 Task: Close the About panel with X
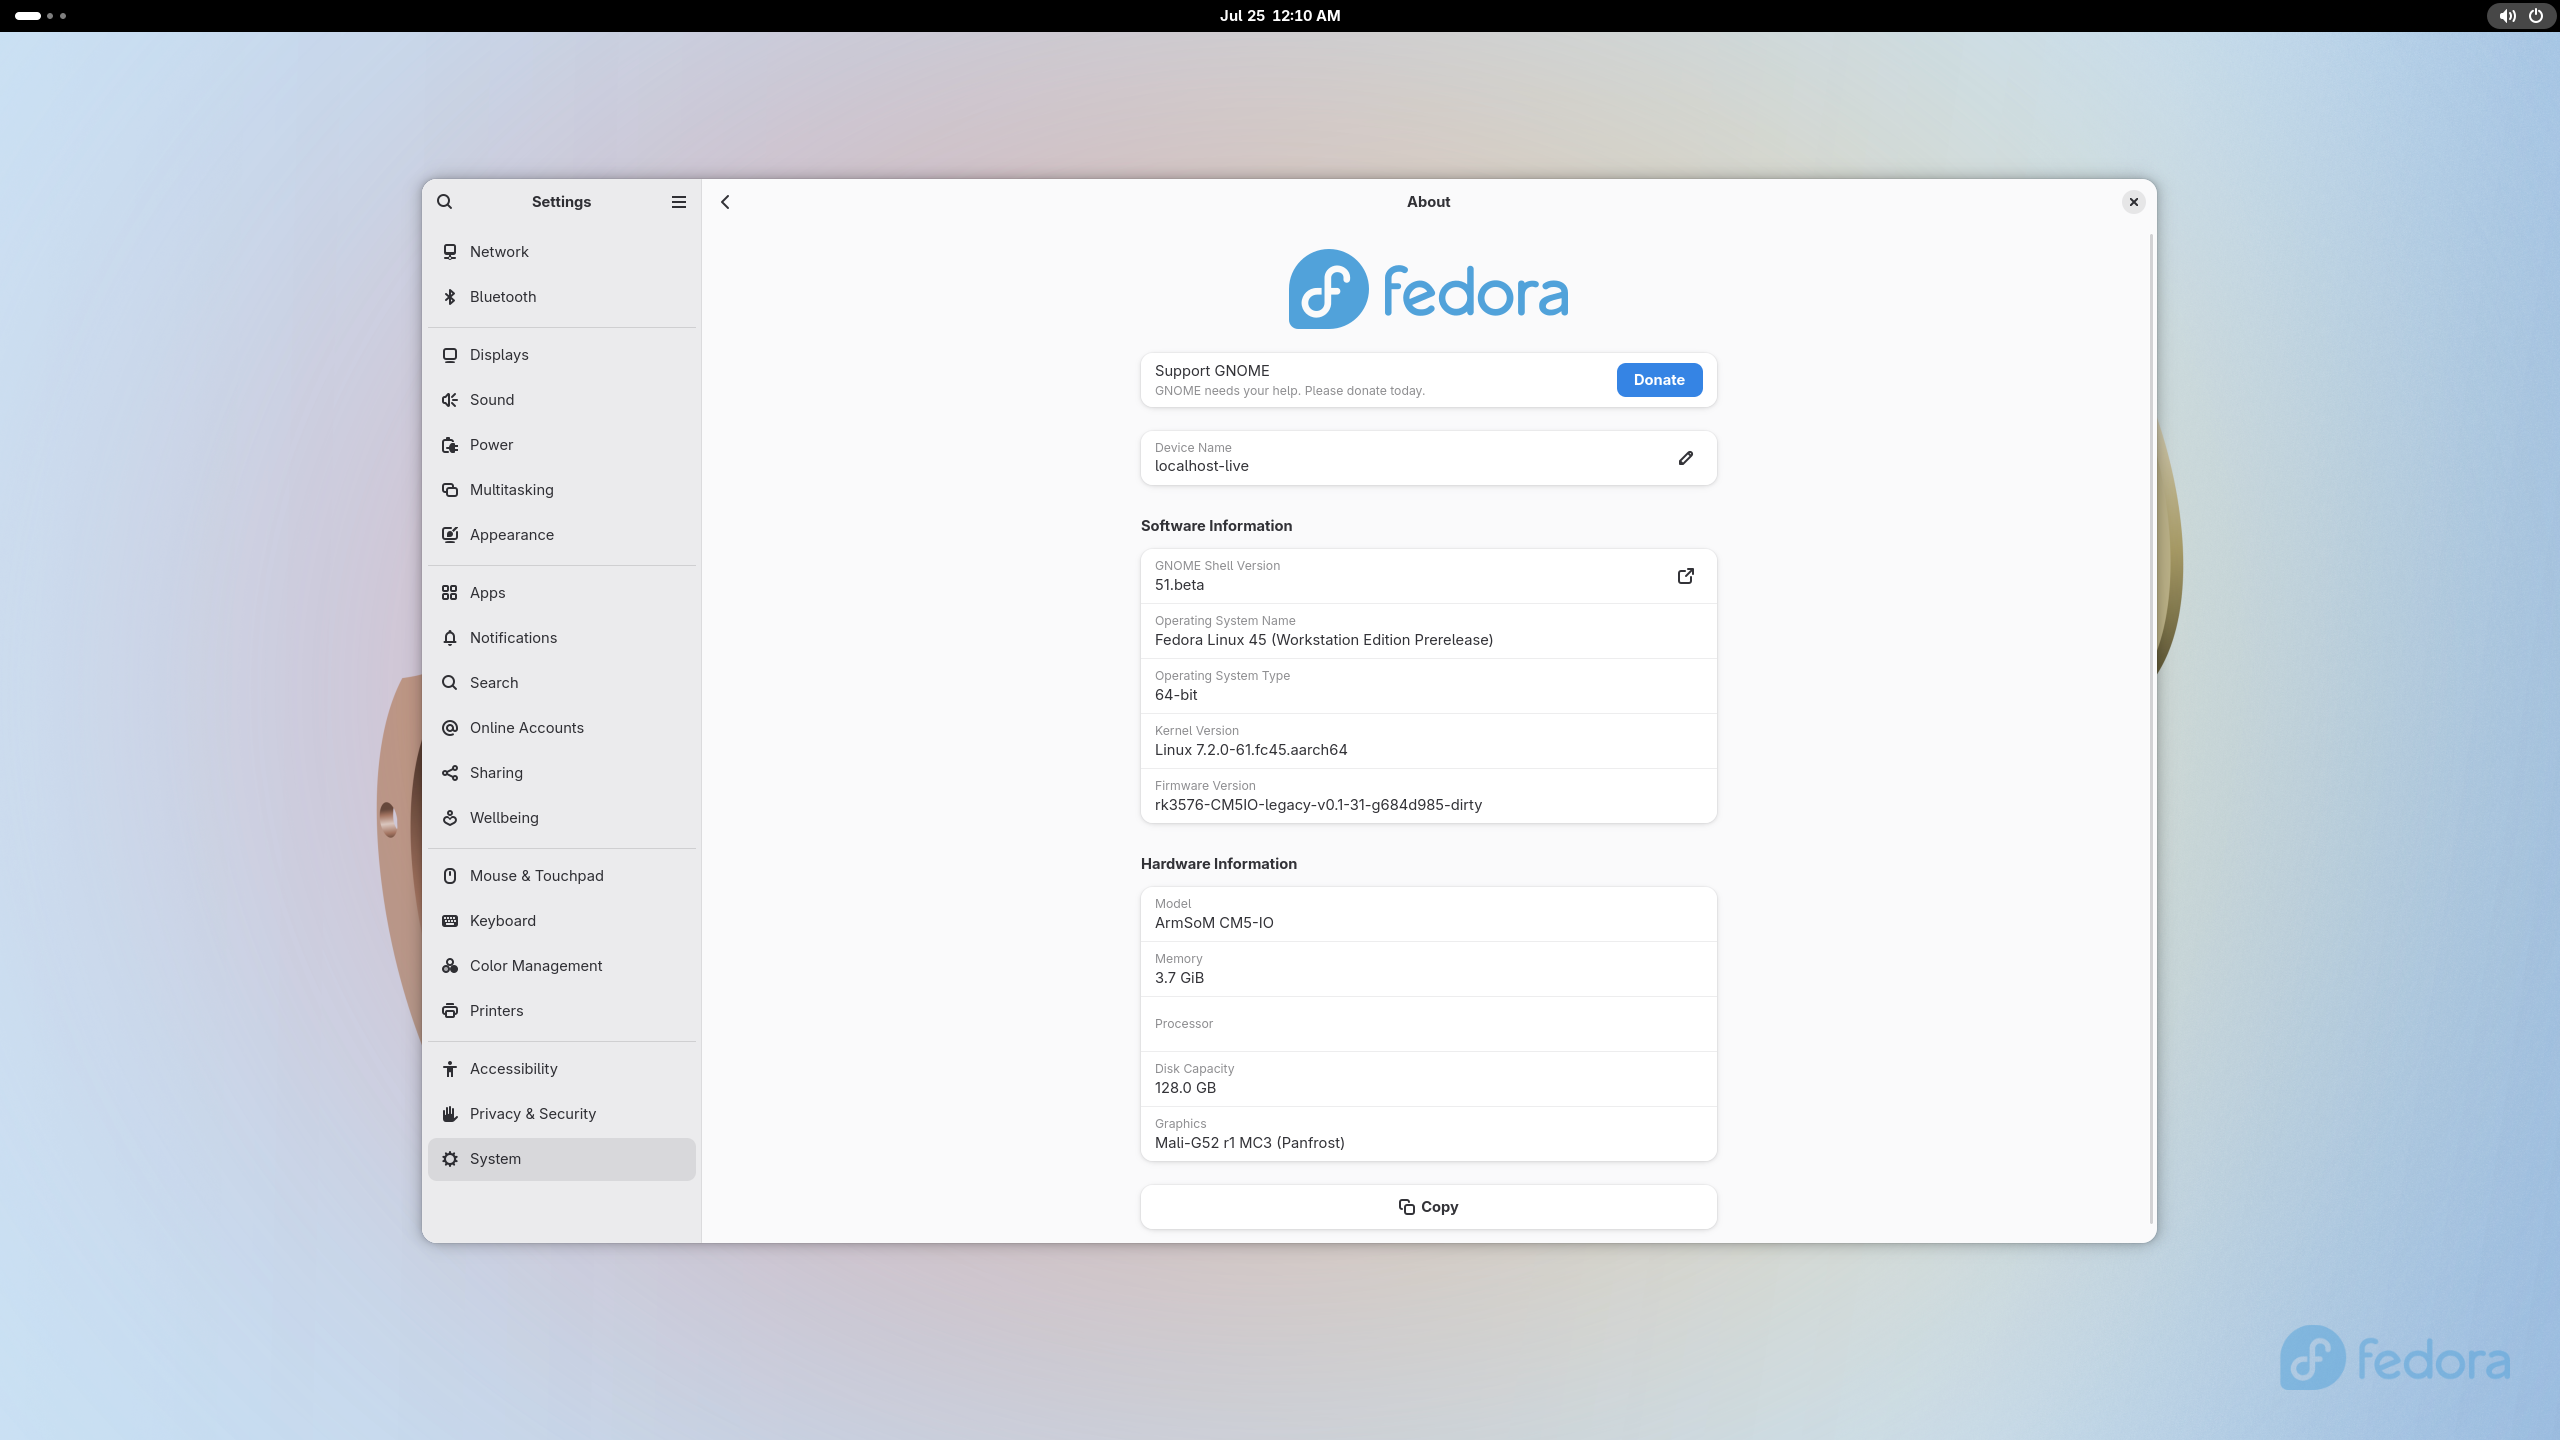click(x=2133, y=202)
